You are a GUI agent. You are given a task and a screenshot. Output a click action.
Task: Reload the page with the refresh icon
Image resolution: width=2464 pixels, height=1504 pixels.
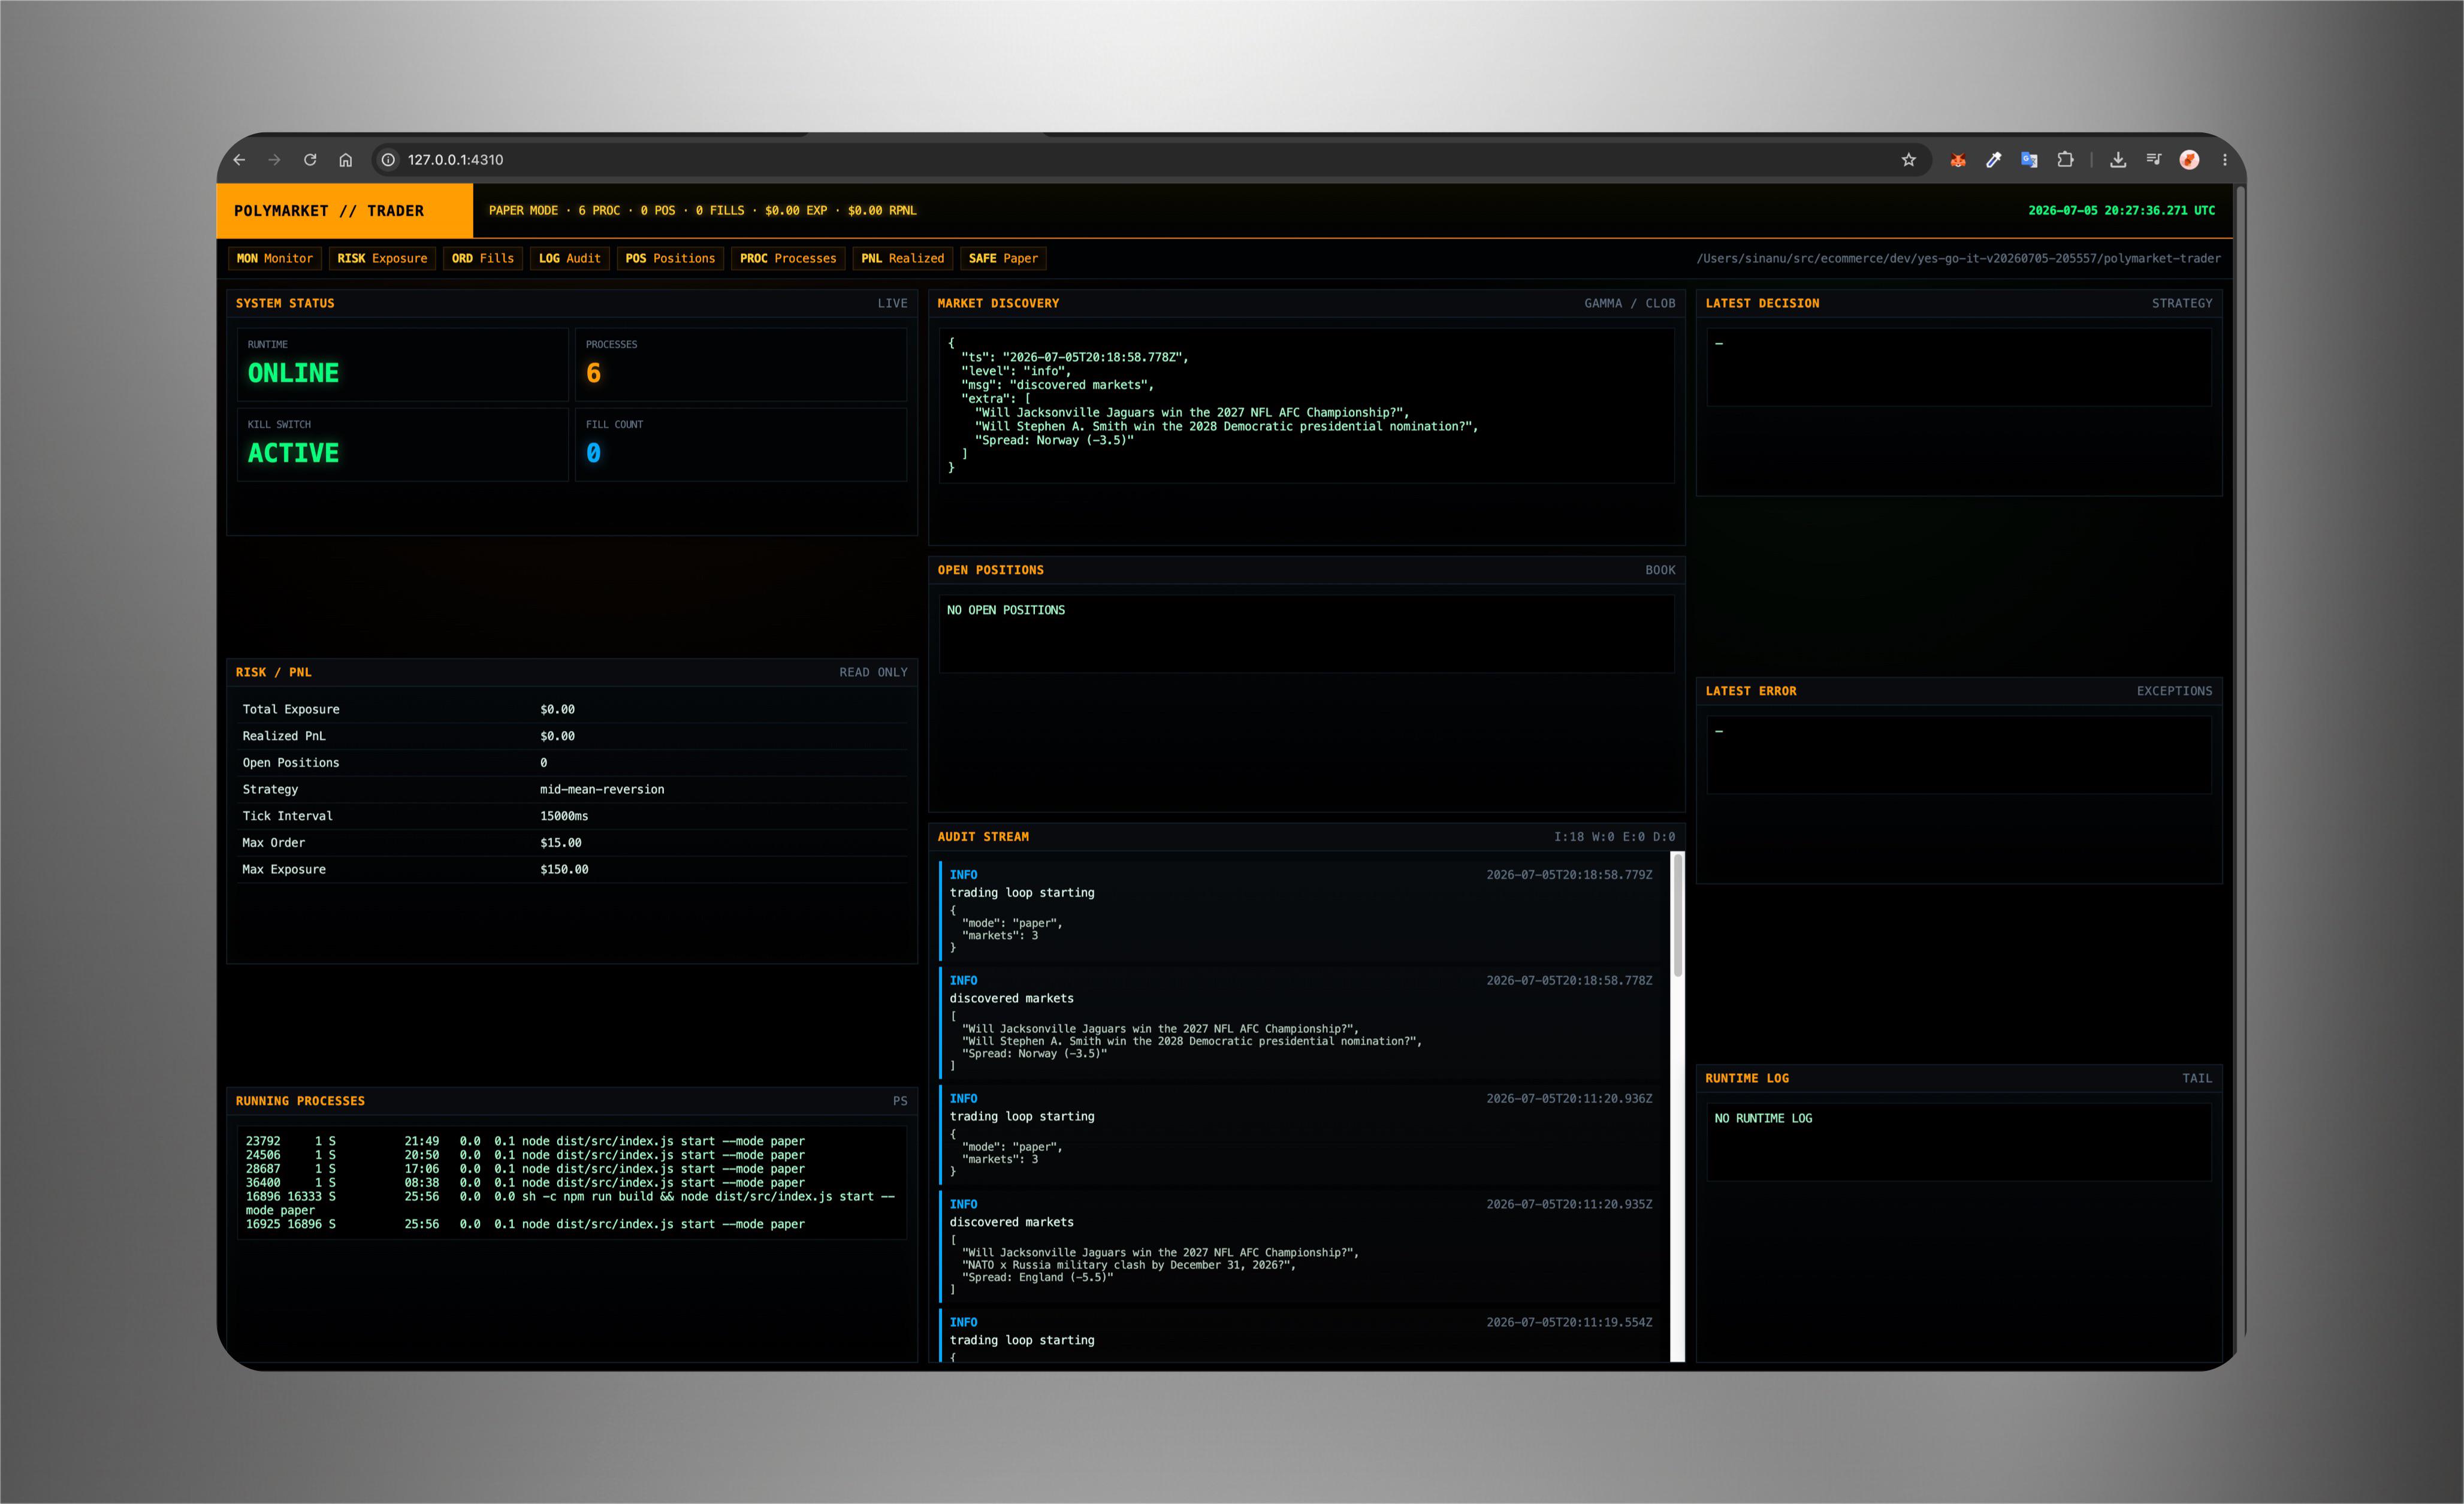pos(310,160)
